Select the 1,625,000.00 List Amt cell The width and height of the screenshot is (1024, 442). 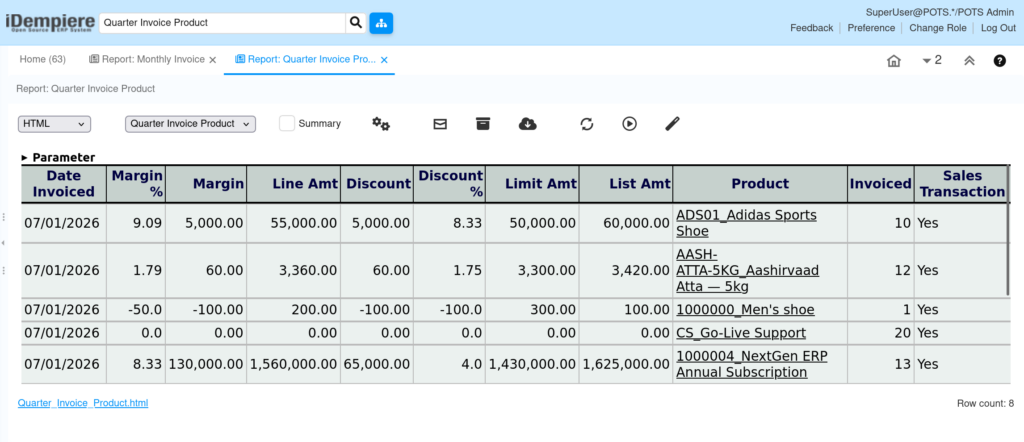point(626,364)
